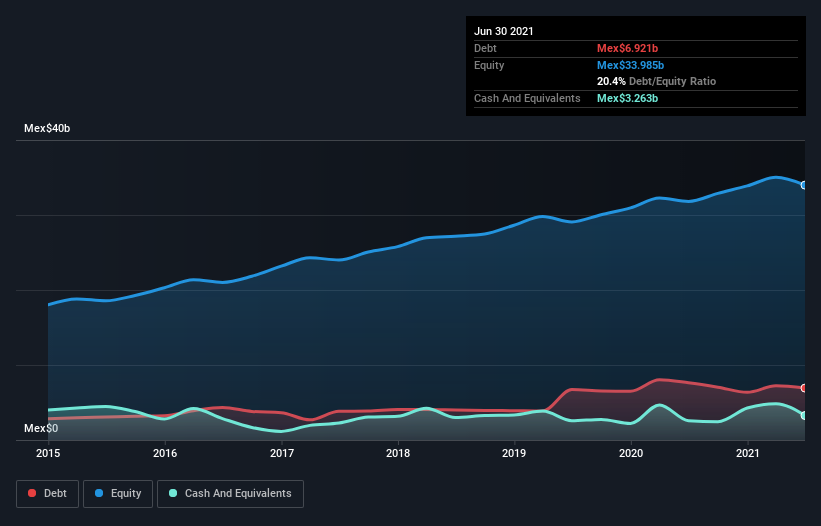Click the Equity label in tooltip
This screenshot has height=526, width=821.
pos(489,65)
